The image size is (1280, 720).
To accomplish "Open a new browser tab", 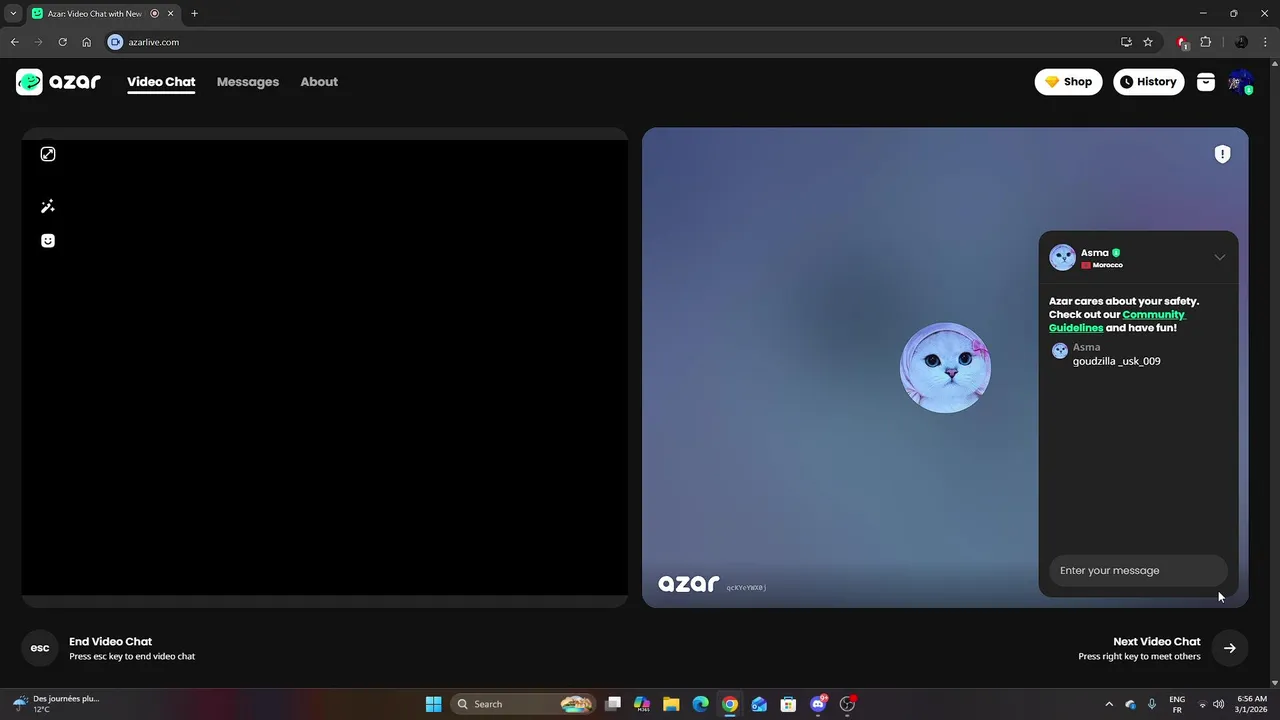I will 194,14.
